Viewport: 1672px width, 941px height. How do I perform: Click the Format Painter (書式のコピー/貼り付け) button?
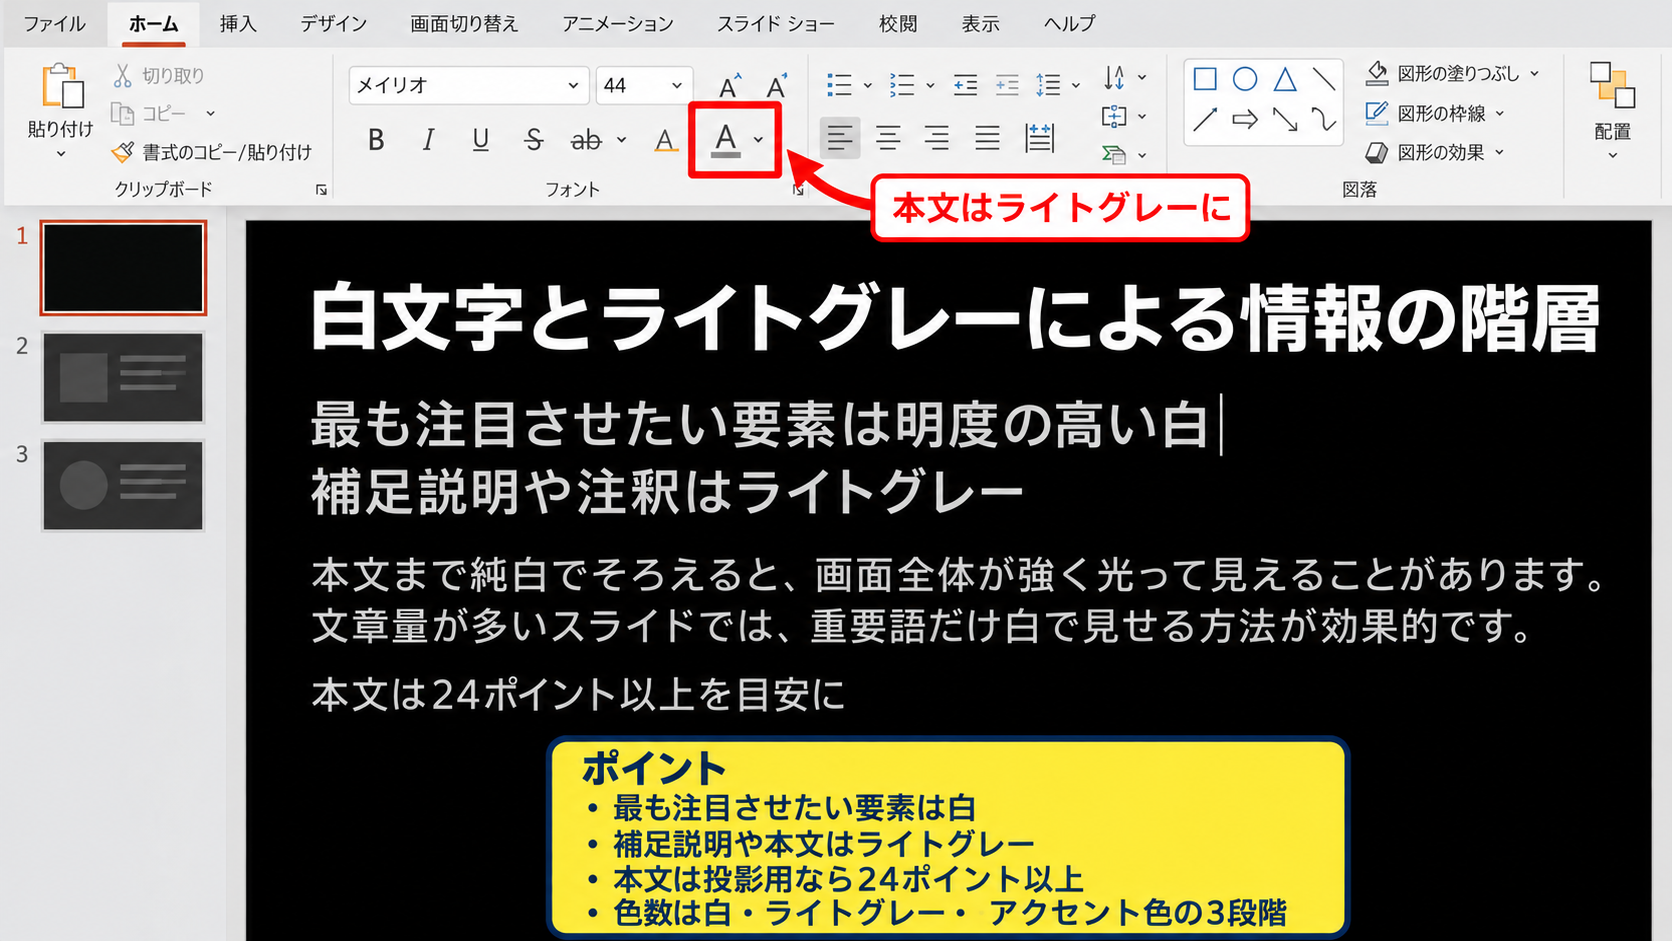point(211,152)
